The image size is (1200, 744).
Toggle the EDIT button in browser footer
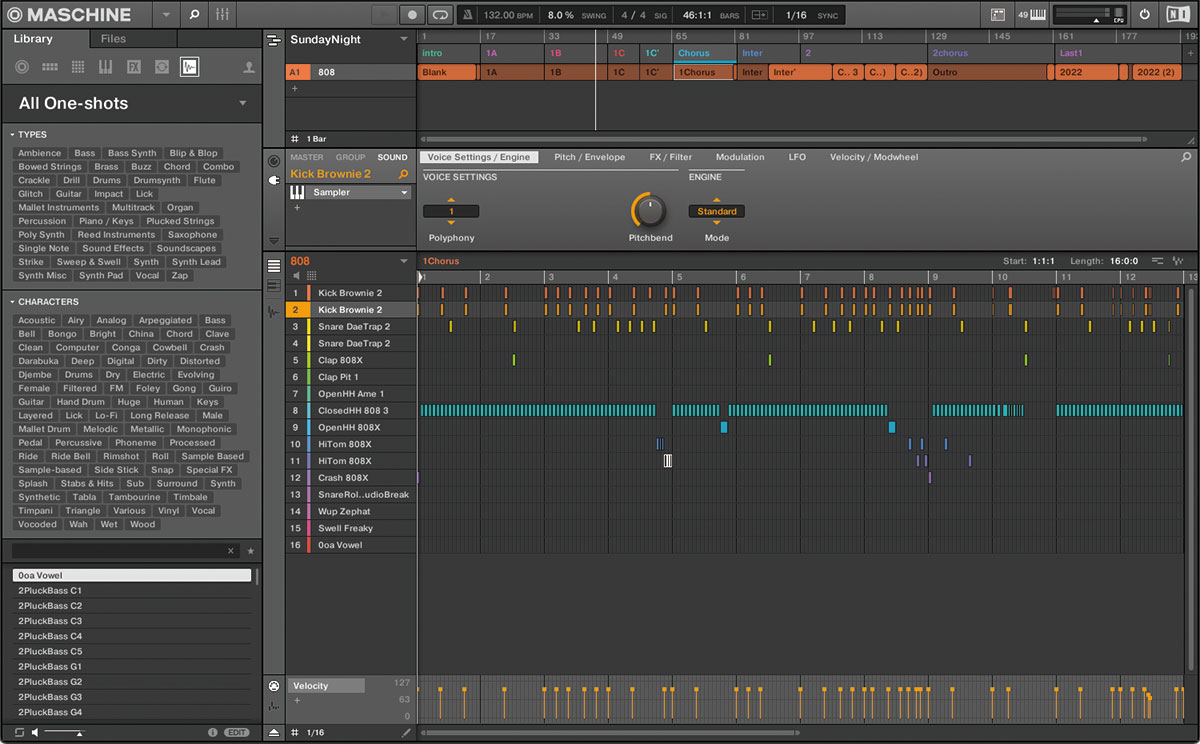(x=237, y=733)
